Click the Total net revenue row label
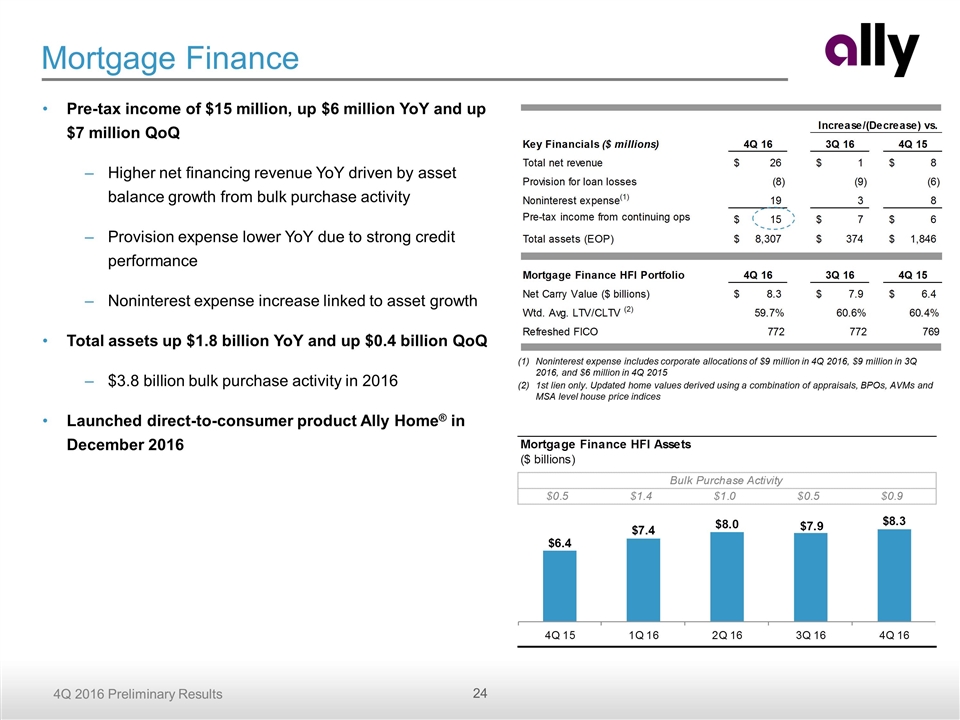Image resolution: width=960 pixels, height=720 pixels. coord(564,162)
